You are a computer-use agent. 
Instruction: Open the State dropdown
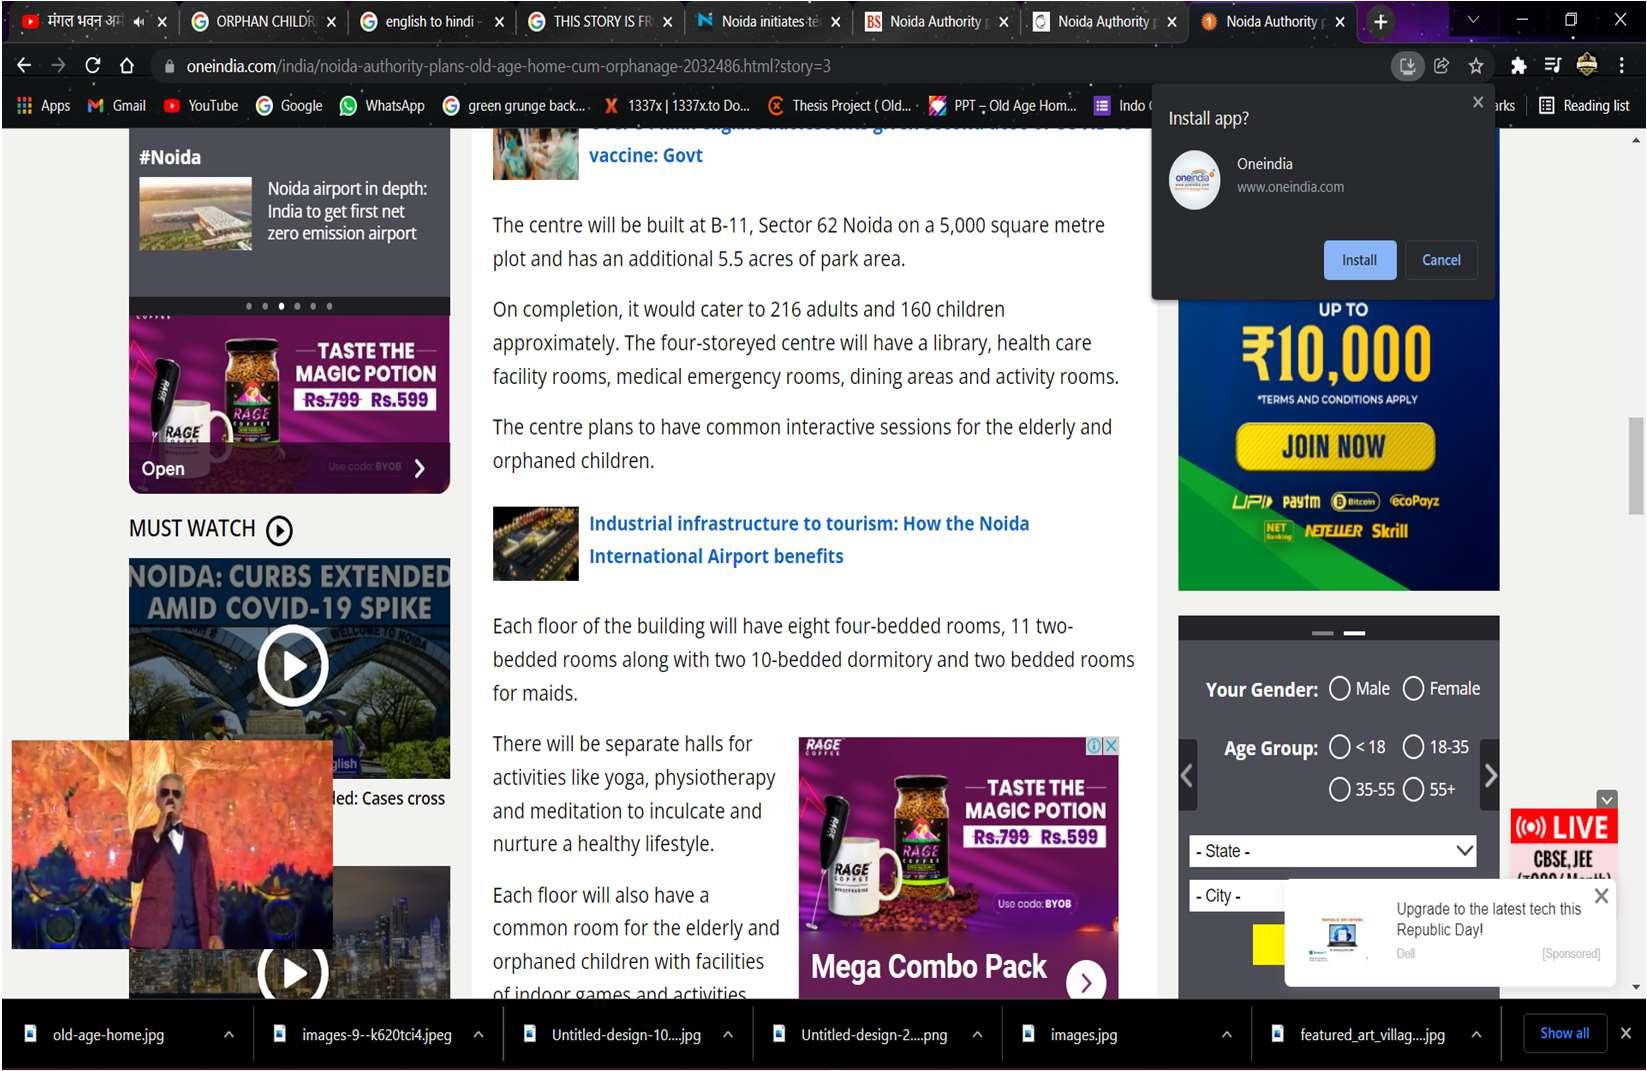[1333, 851]
